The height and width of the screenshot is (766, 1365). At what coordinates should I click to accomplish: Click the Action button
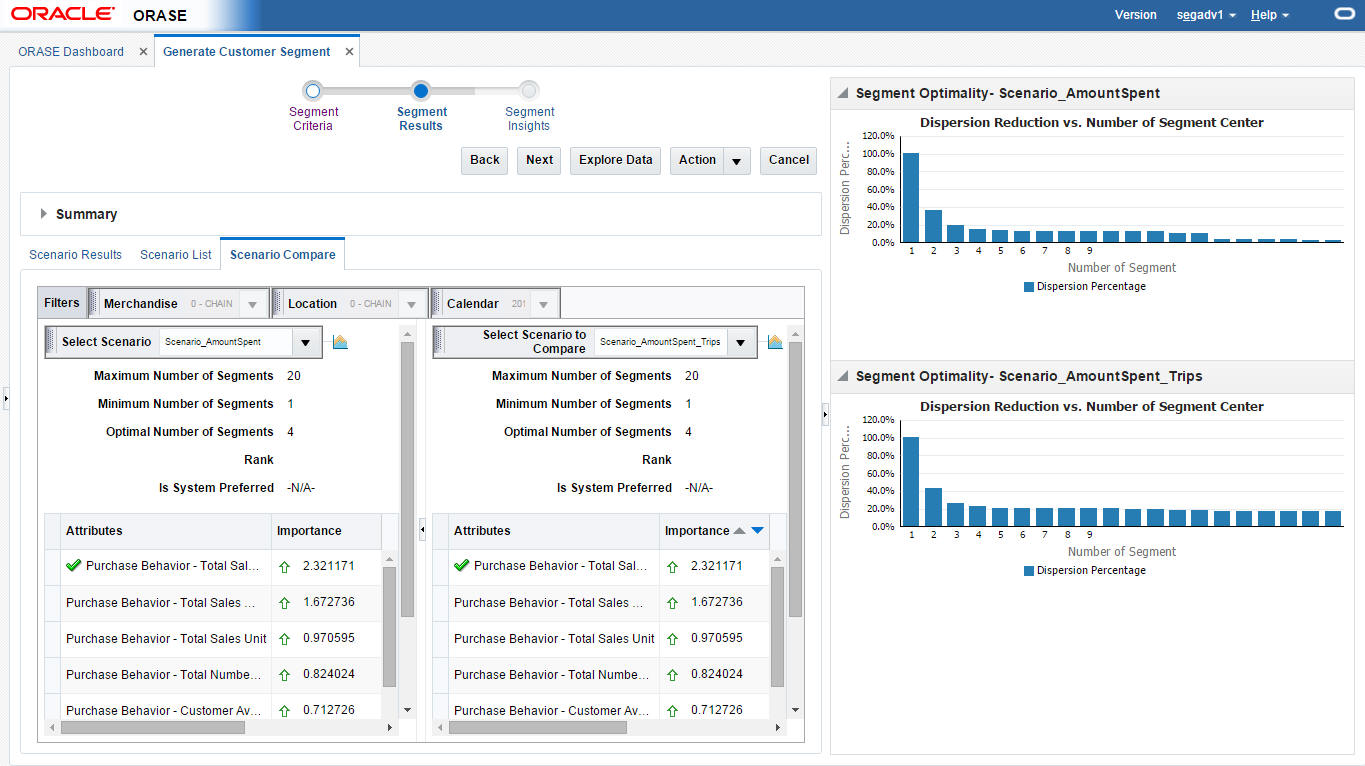pos(697,160)
